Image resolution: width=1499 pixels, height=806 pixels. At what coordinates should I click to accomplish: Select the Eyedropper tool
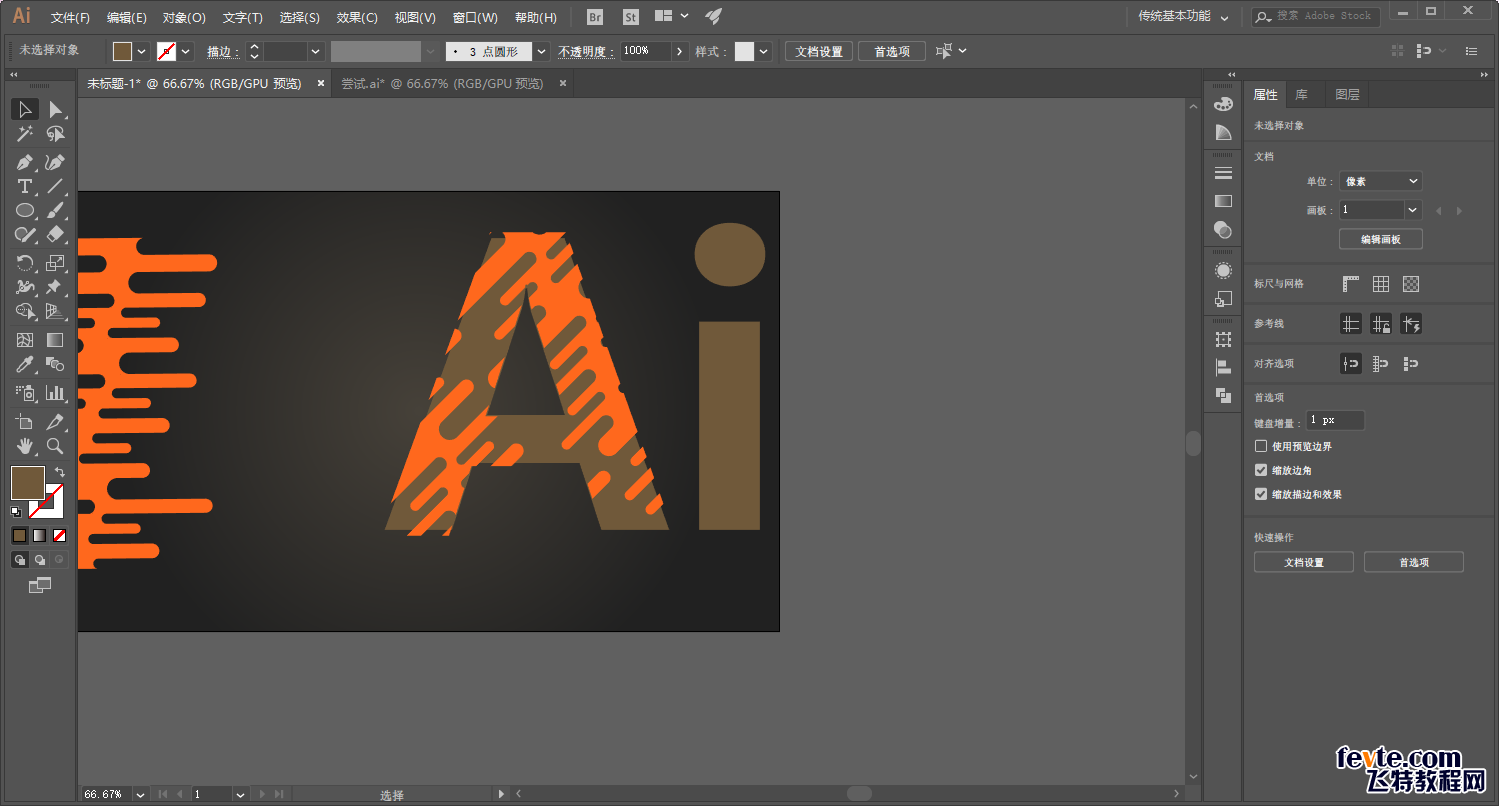coord(25,364)
